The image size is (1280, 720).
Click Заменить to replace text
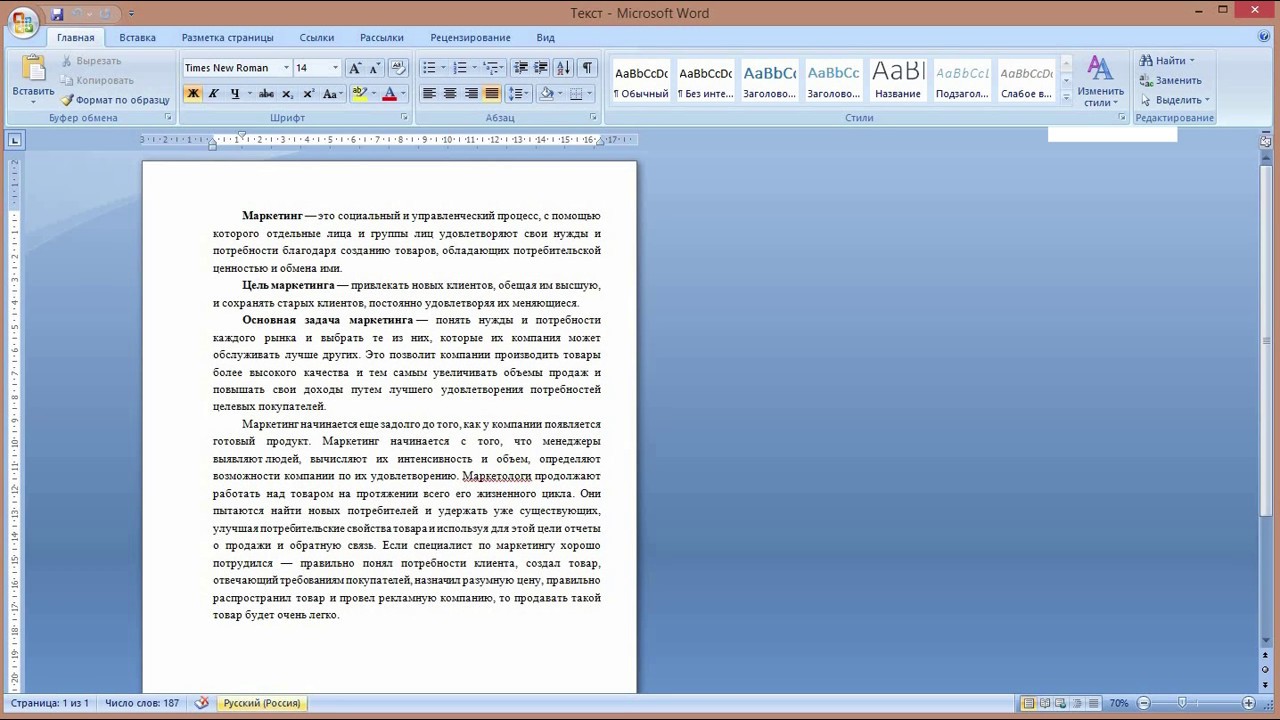1170,80
